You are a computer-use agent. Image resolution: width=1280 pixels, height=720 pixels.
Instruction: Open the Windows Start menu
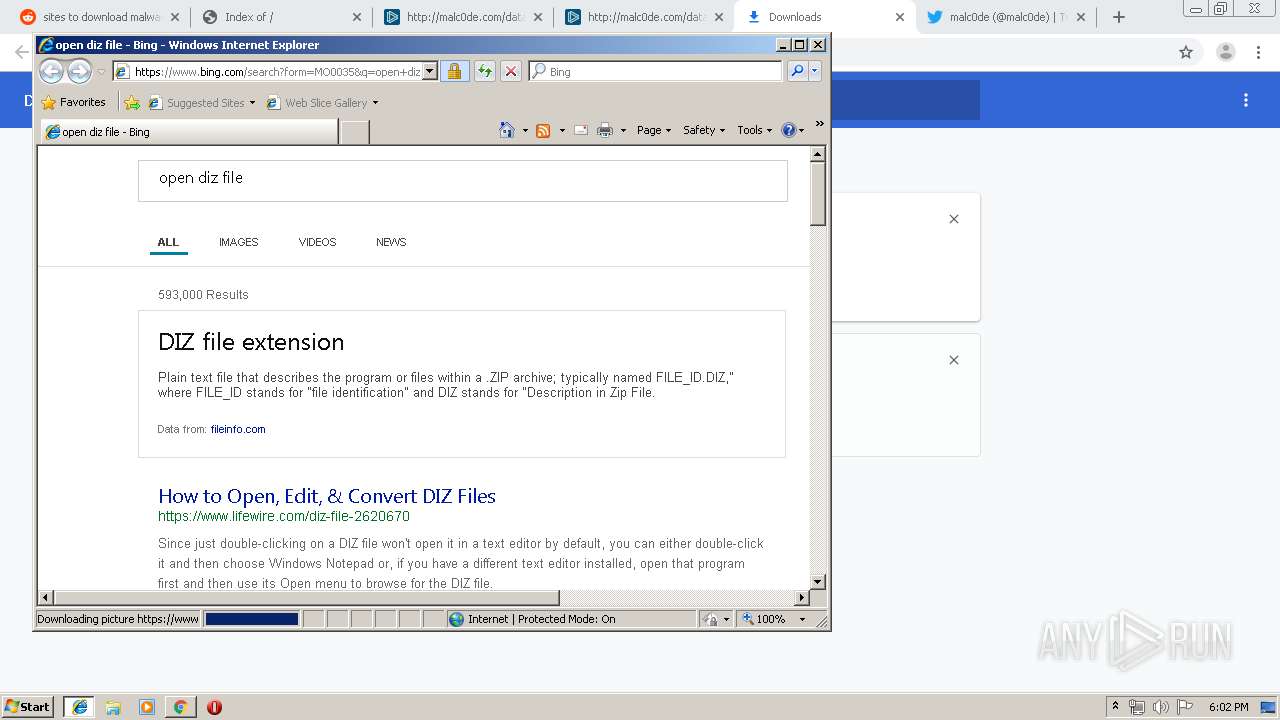point(27,706)
